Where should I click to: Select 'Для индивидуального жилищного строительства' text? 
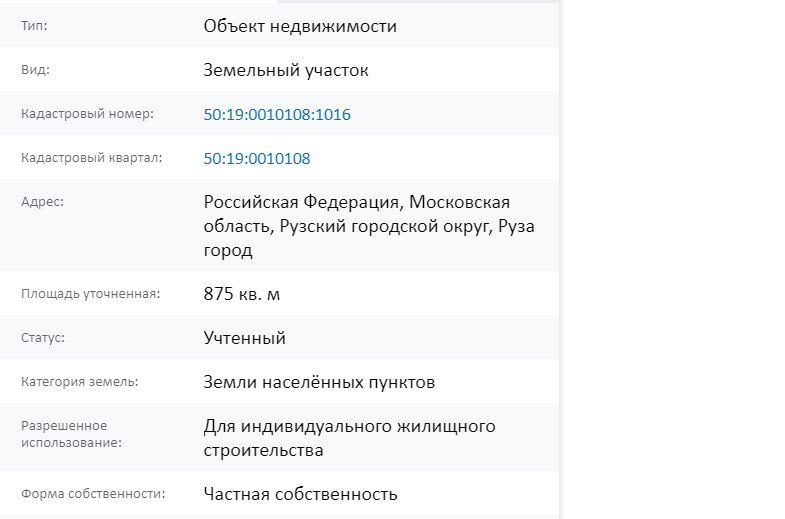tap(349, 438)
